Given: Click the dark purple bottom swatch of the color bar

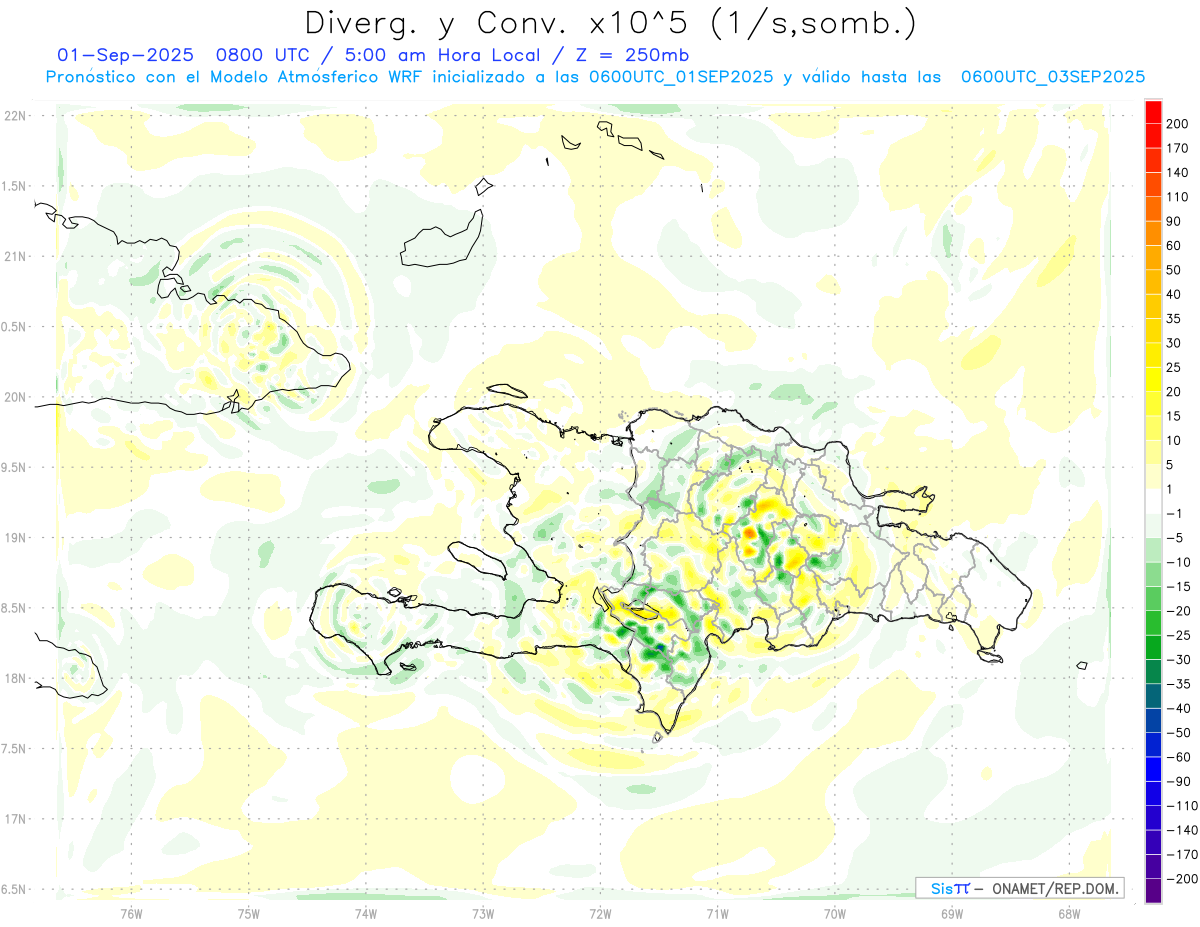Looking at the screenshot, I should pyautogui.click(x=1153, y=891).
